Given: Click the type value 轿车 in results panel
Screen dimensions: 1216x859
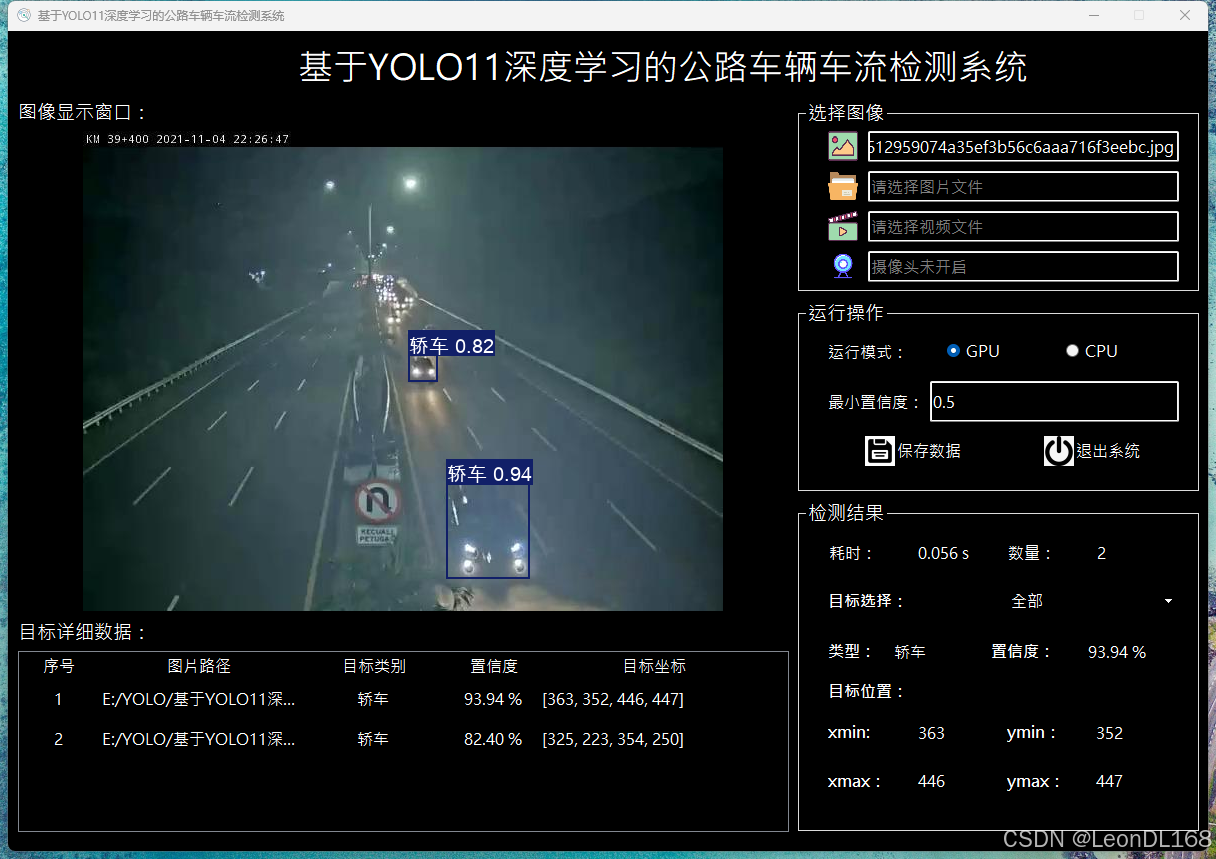Looking at the screenshot, I should (x=910, y=652).
